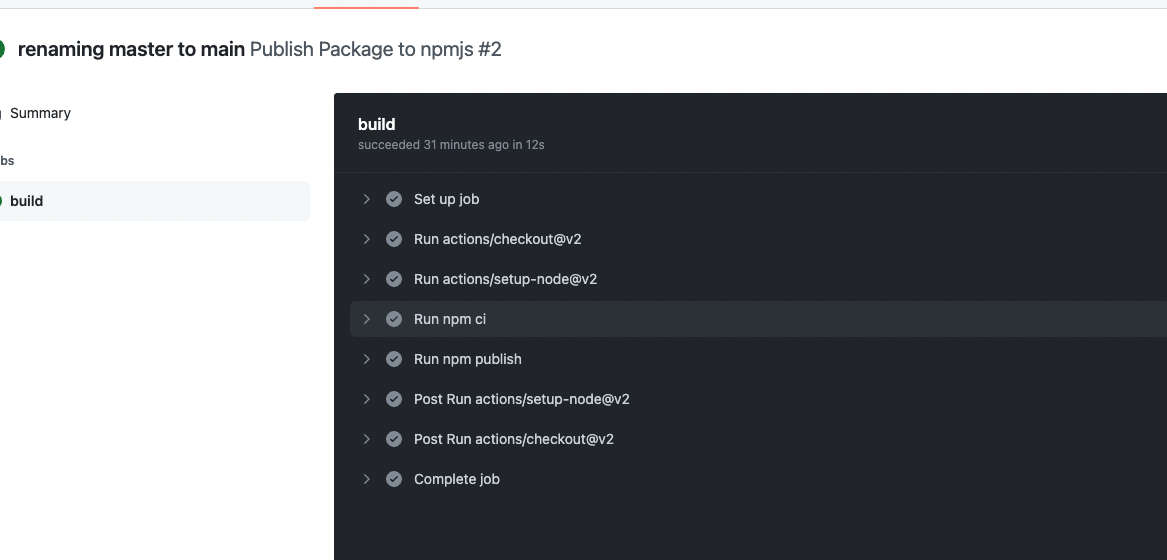Image resolution: width=1167 pixels, height=560 pixels.
Task: Click status icon beside Post Run actions/checkout@v2
Action: tap(394, 439)
